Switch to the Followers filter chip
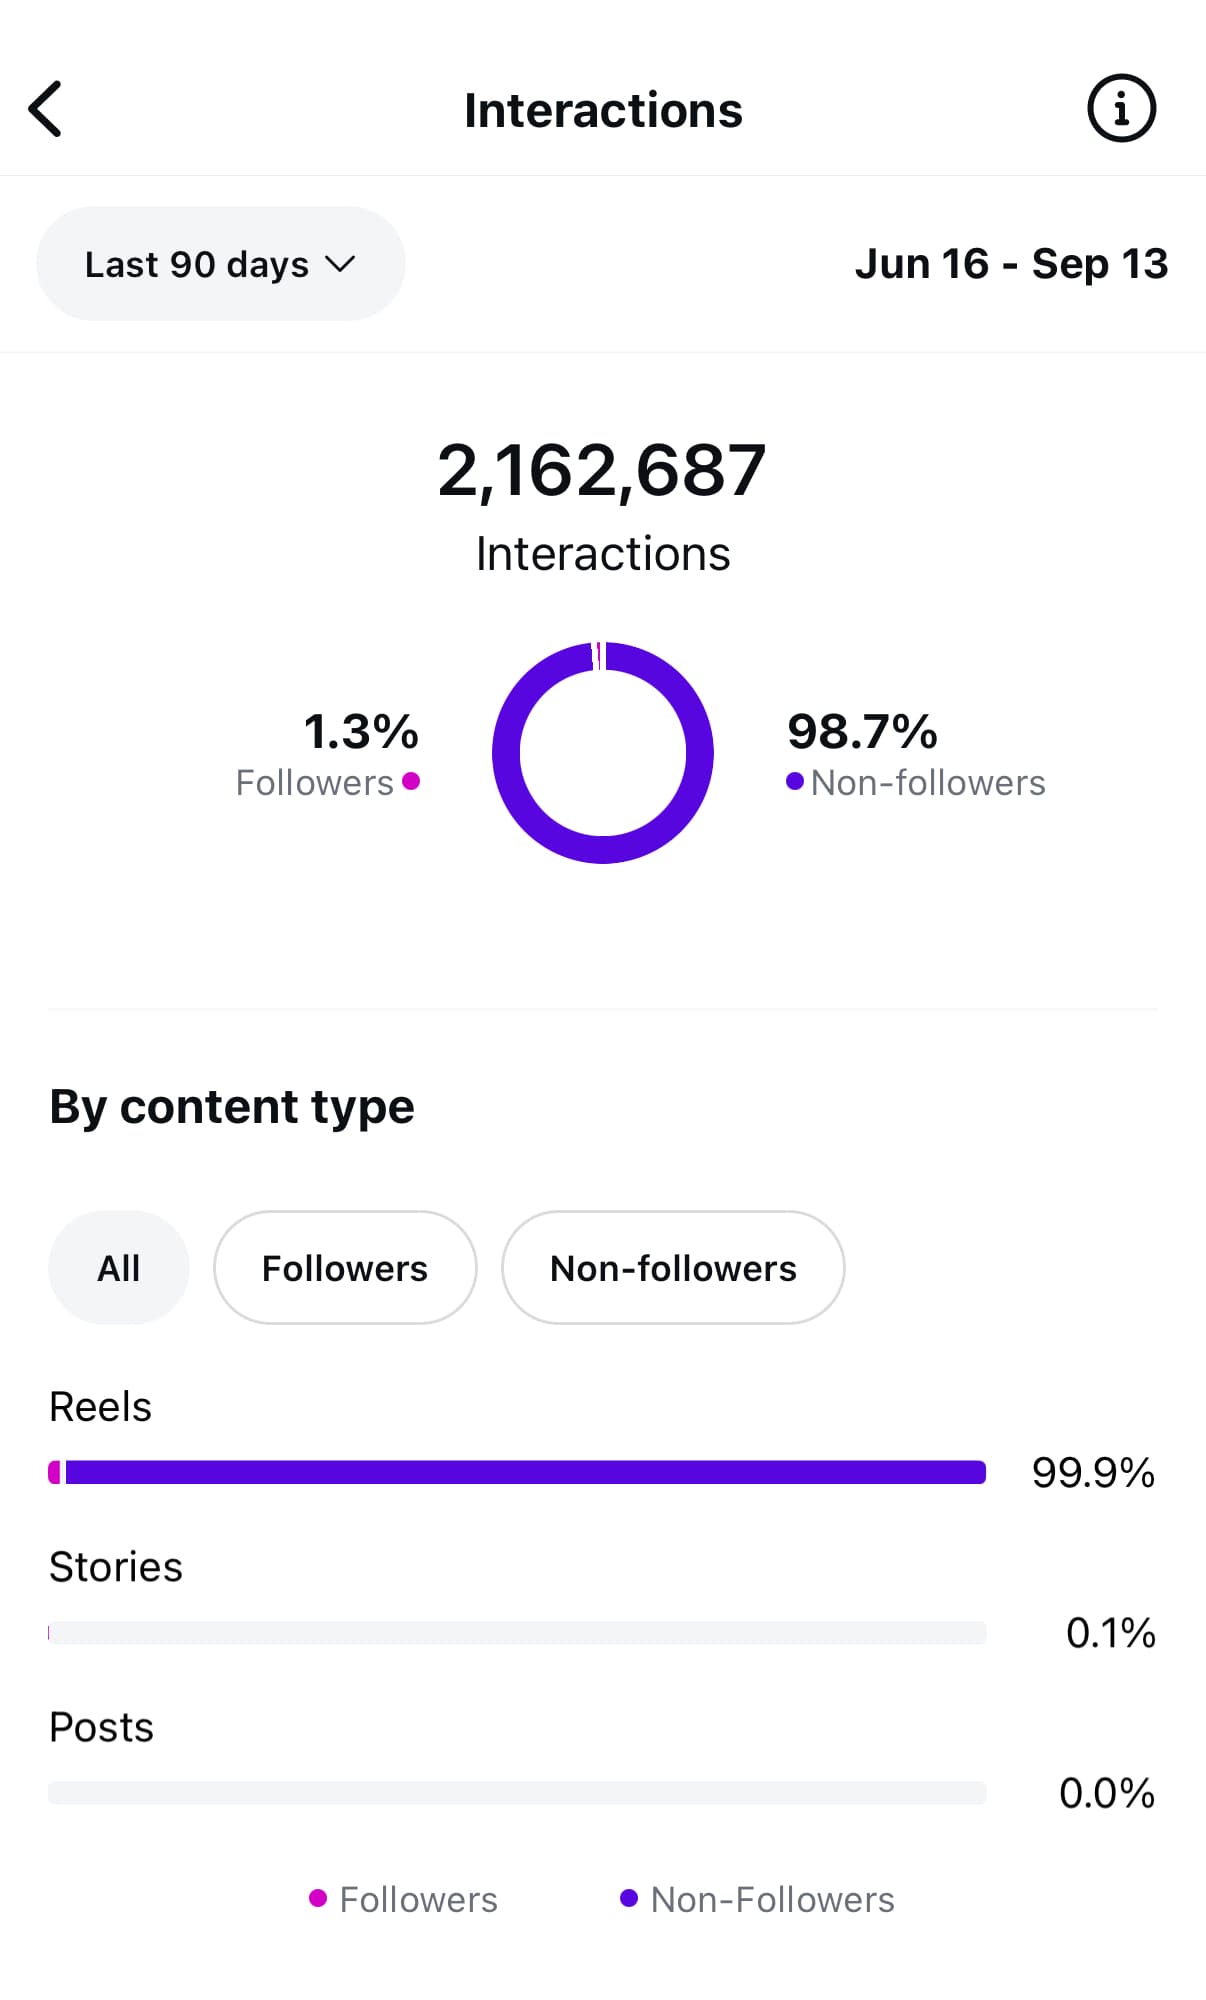Screen dimensions: 1206x2000 (x=345, y=1268)
